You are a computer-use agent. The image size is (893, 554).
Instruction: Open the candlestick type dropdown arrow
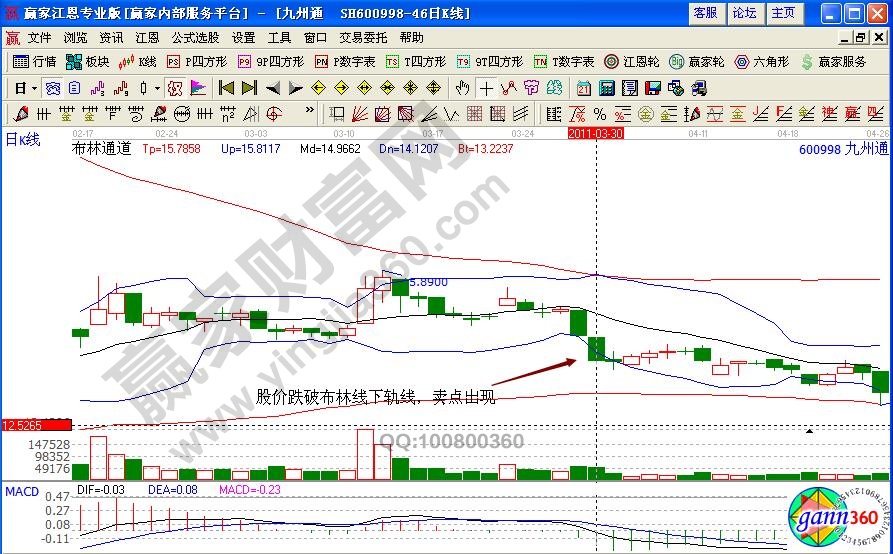(157, 88)
